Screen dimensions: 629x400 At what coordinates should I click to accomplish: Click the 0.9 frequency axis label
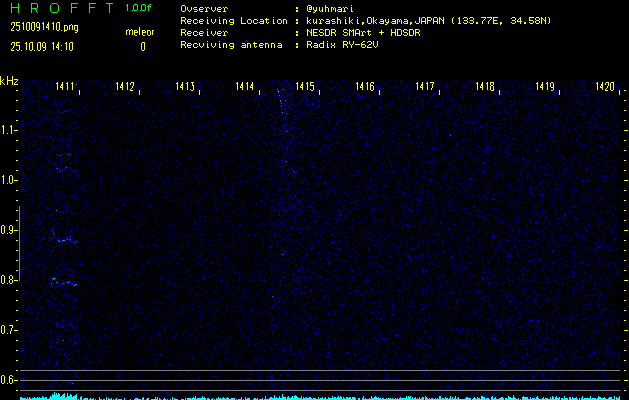tap(9, 230)
